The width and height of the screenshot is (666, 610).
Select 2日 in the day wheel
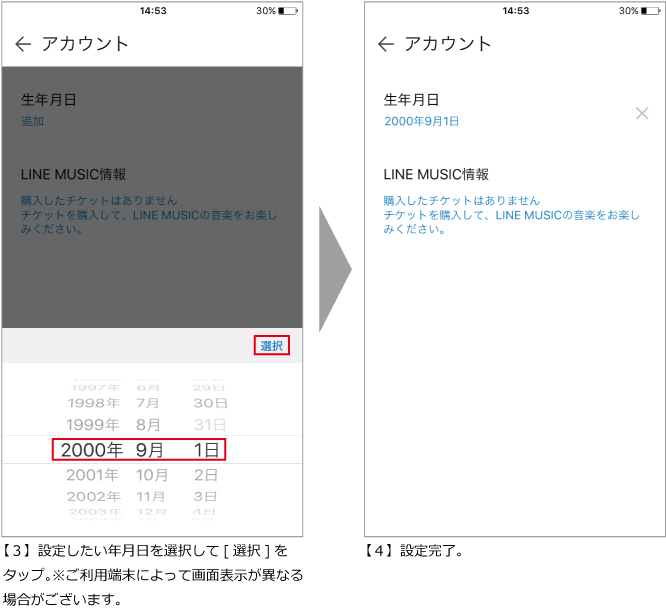[x=206, y=474]
